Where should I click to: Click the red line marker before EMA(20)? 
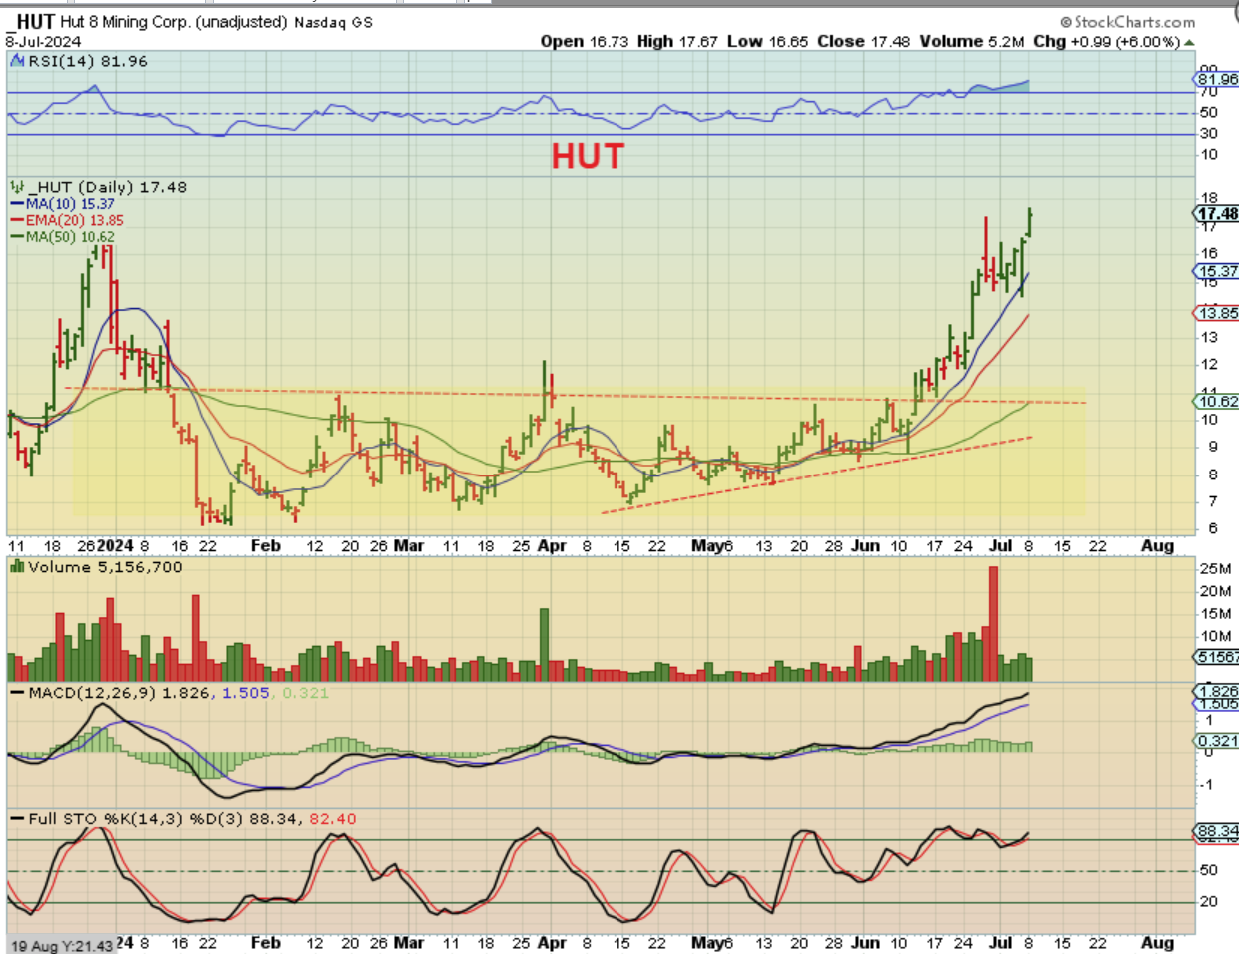(18, 221)
